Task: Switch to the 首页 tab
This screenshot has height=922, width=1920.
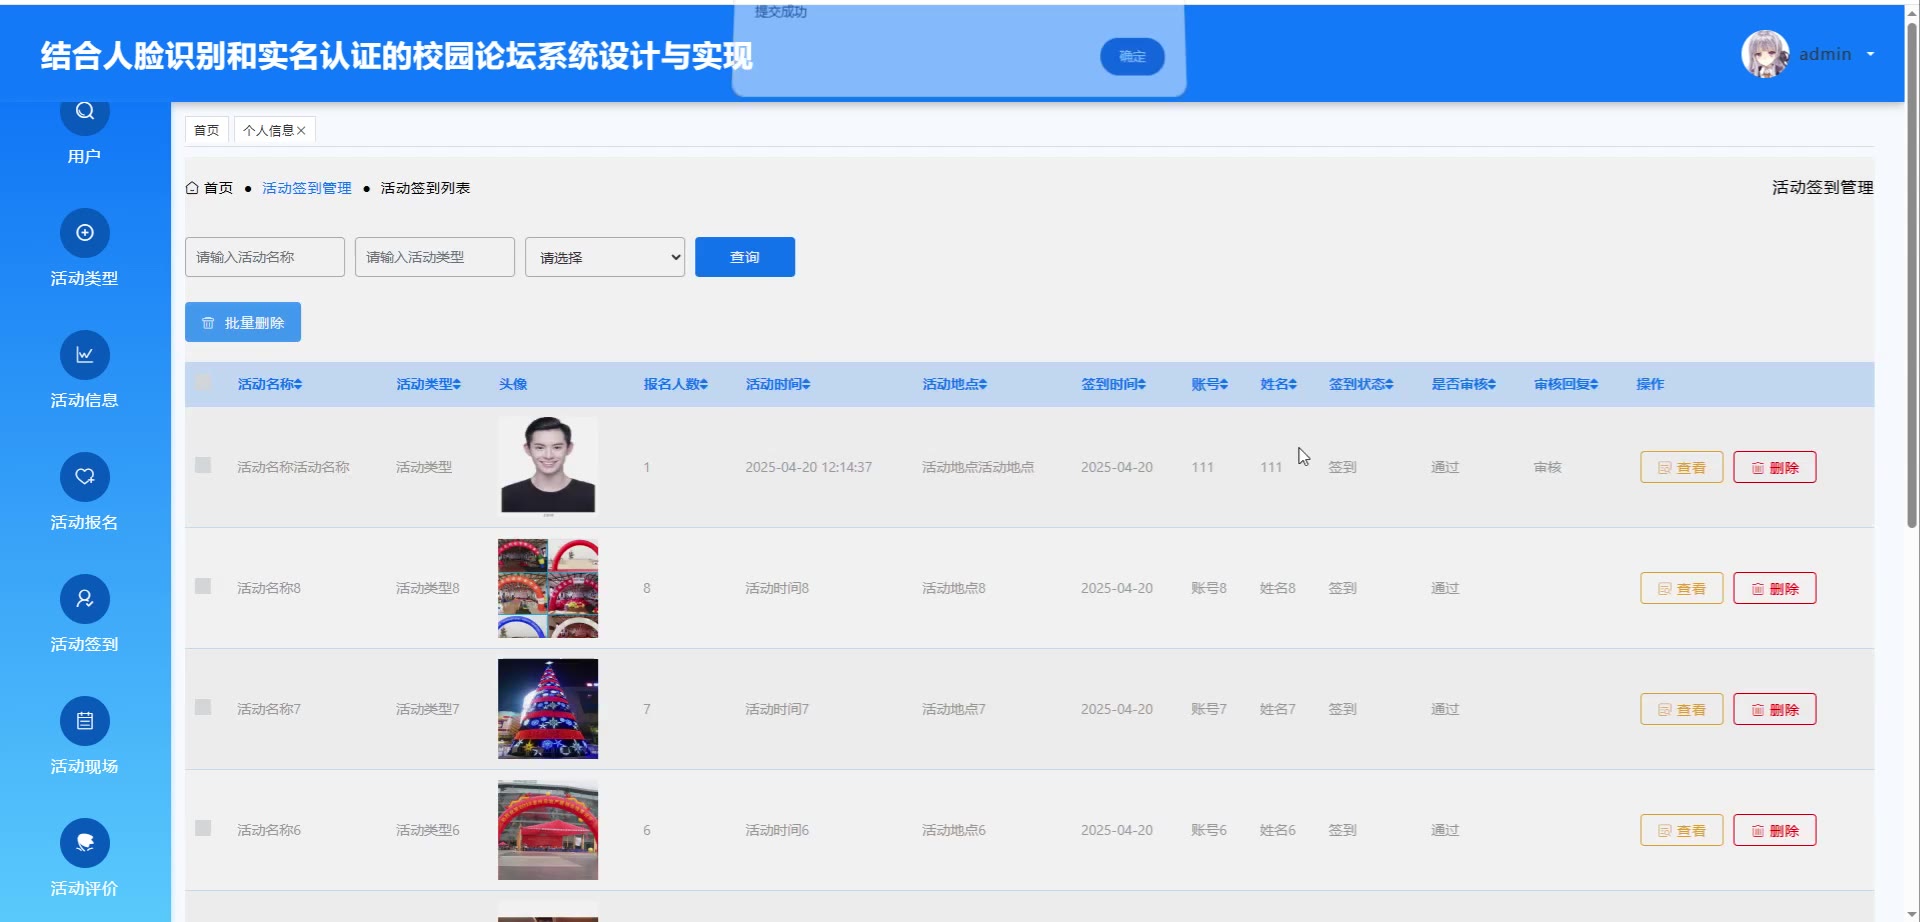Action: pyautogui.click(x=207, y=131)
